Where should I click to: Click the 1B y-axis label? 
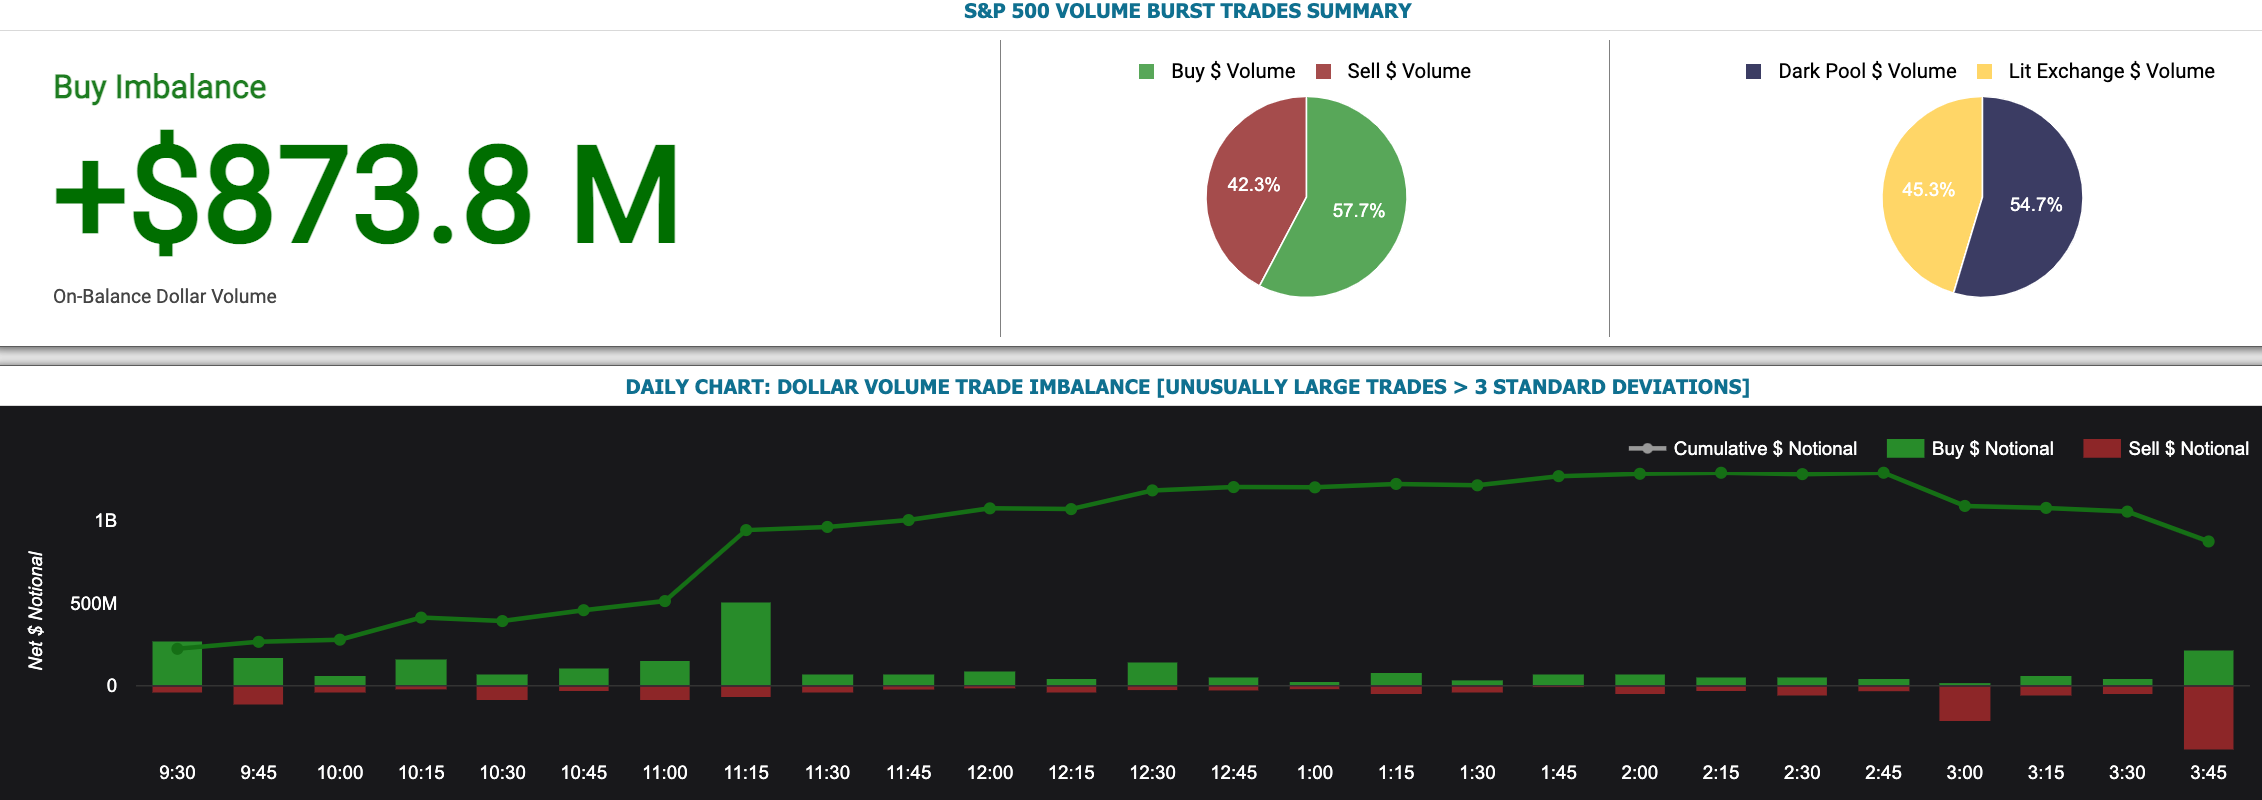click(x=106, y=520)
